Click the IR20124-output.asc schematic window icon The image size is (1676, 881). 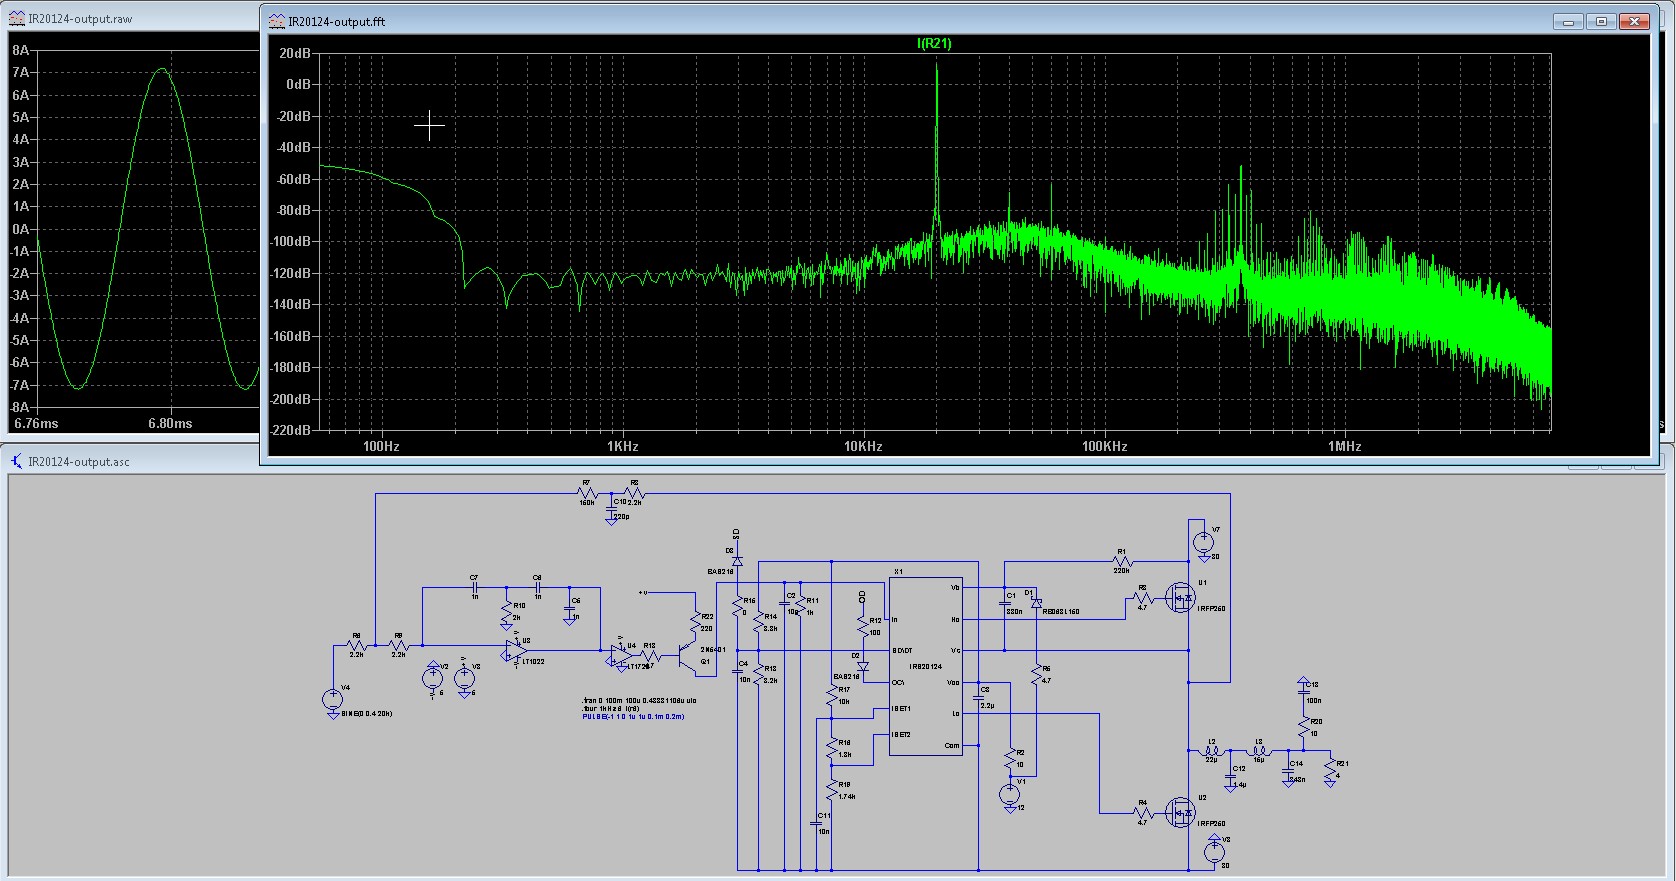click(x=16, y=461)
